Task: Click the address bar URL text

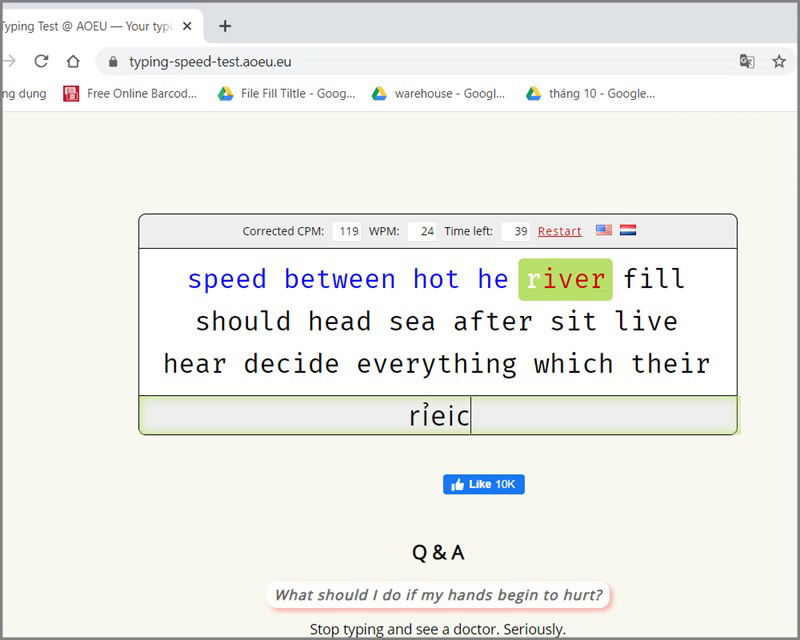Action: (210, 61)
